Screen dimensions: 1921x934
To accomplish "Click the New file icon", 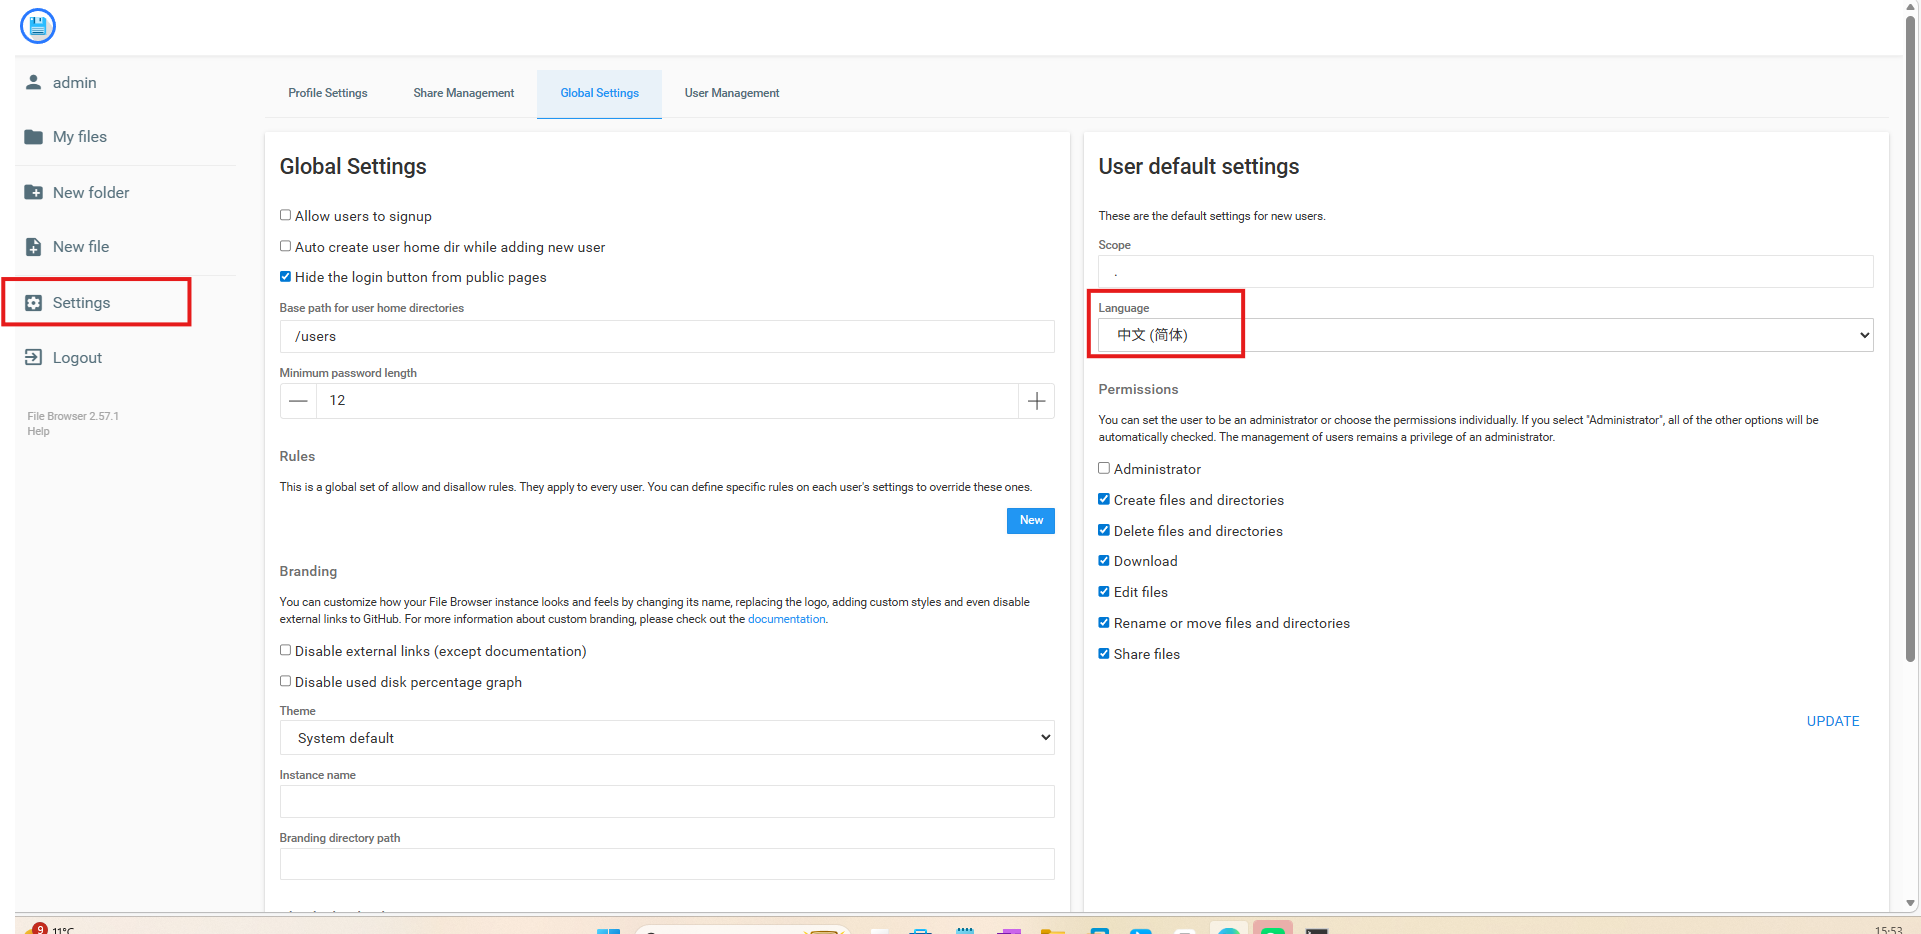I will coord(34,247).
